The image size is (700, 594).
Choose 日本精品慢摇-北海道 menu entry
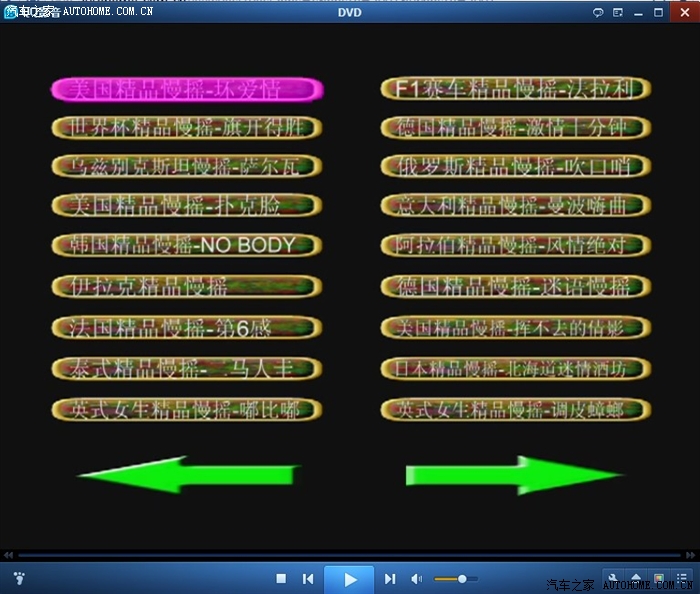515,368
